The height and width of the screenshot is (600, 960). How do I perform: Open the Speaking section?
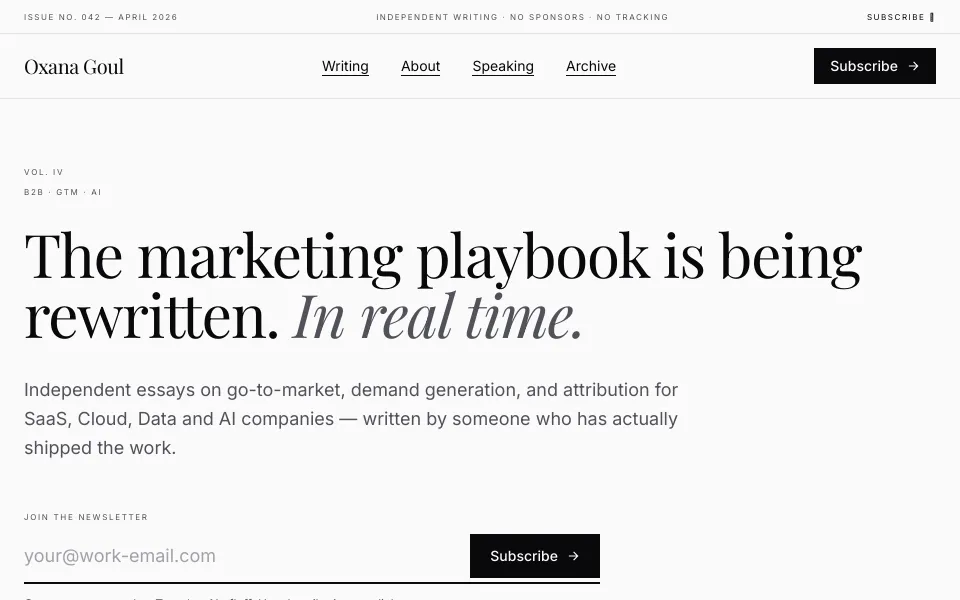[503, 66]
